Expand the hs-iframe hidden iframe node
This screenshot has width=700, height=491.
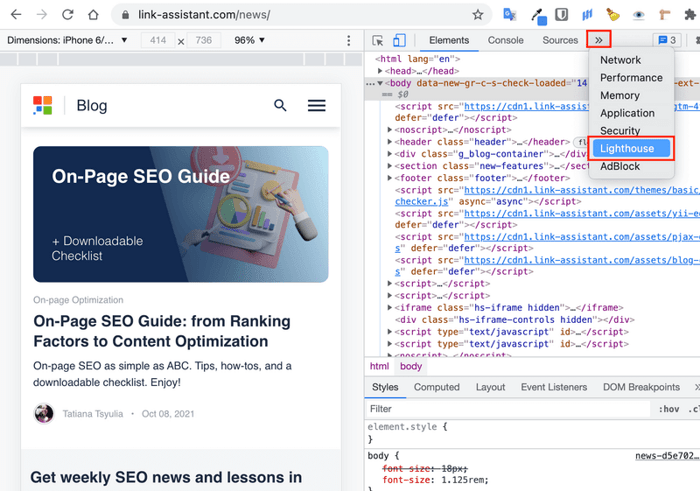[x=390, y=308]
